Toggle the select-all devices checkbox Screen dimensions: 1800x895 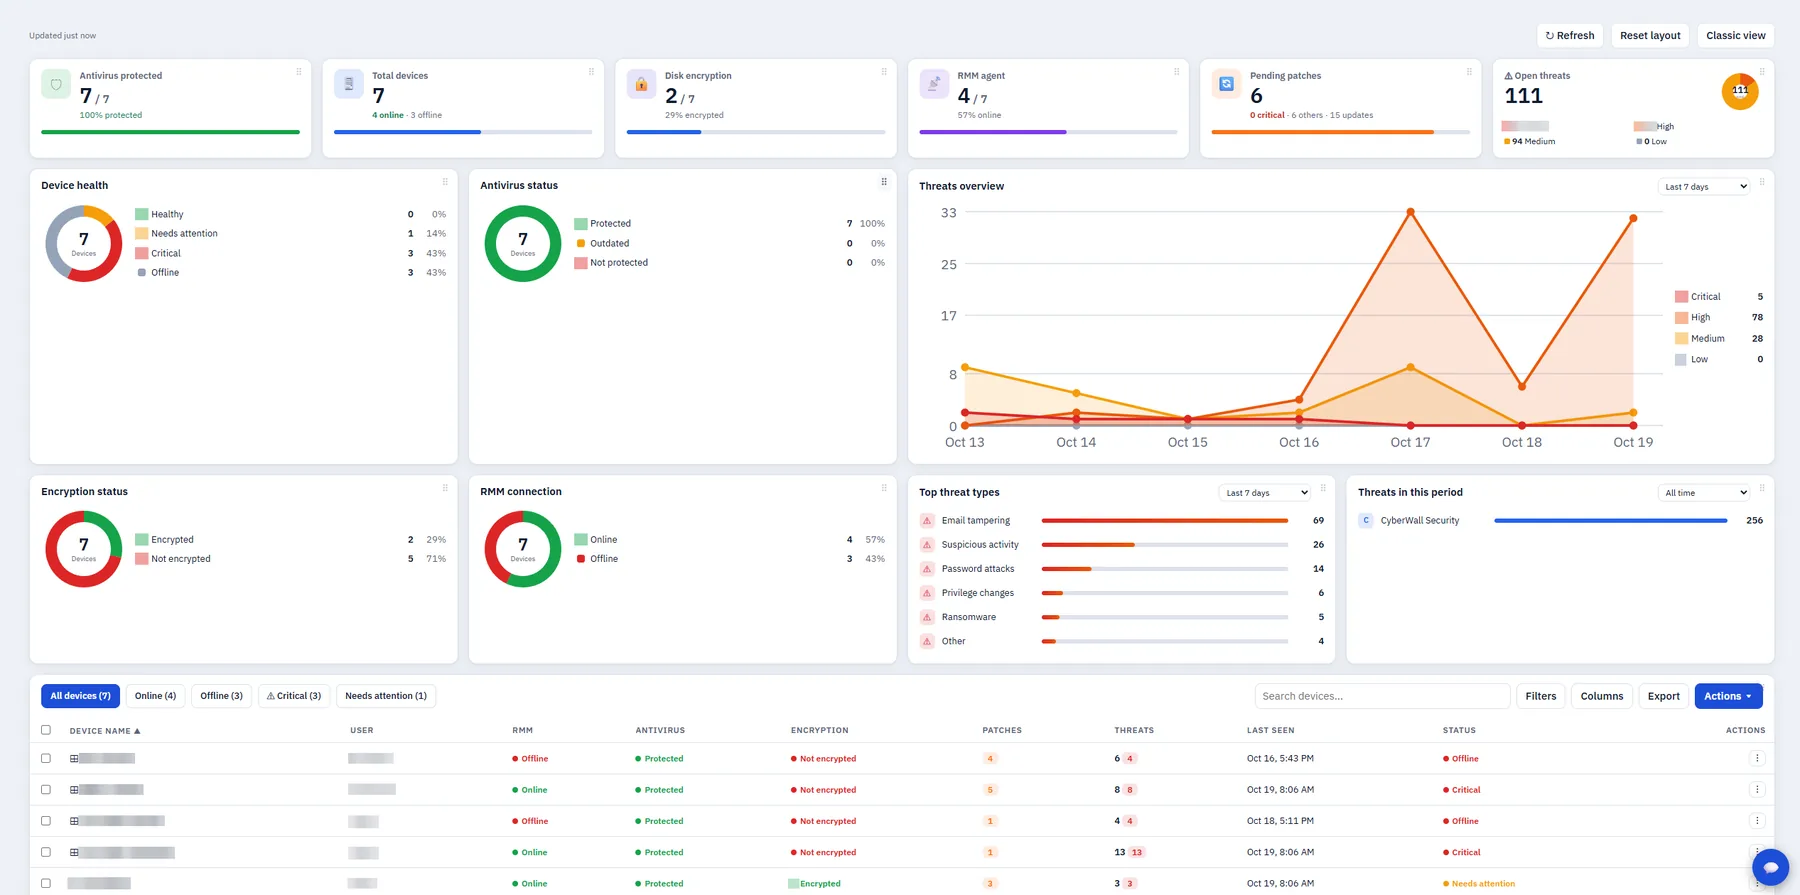point(46,730)
